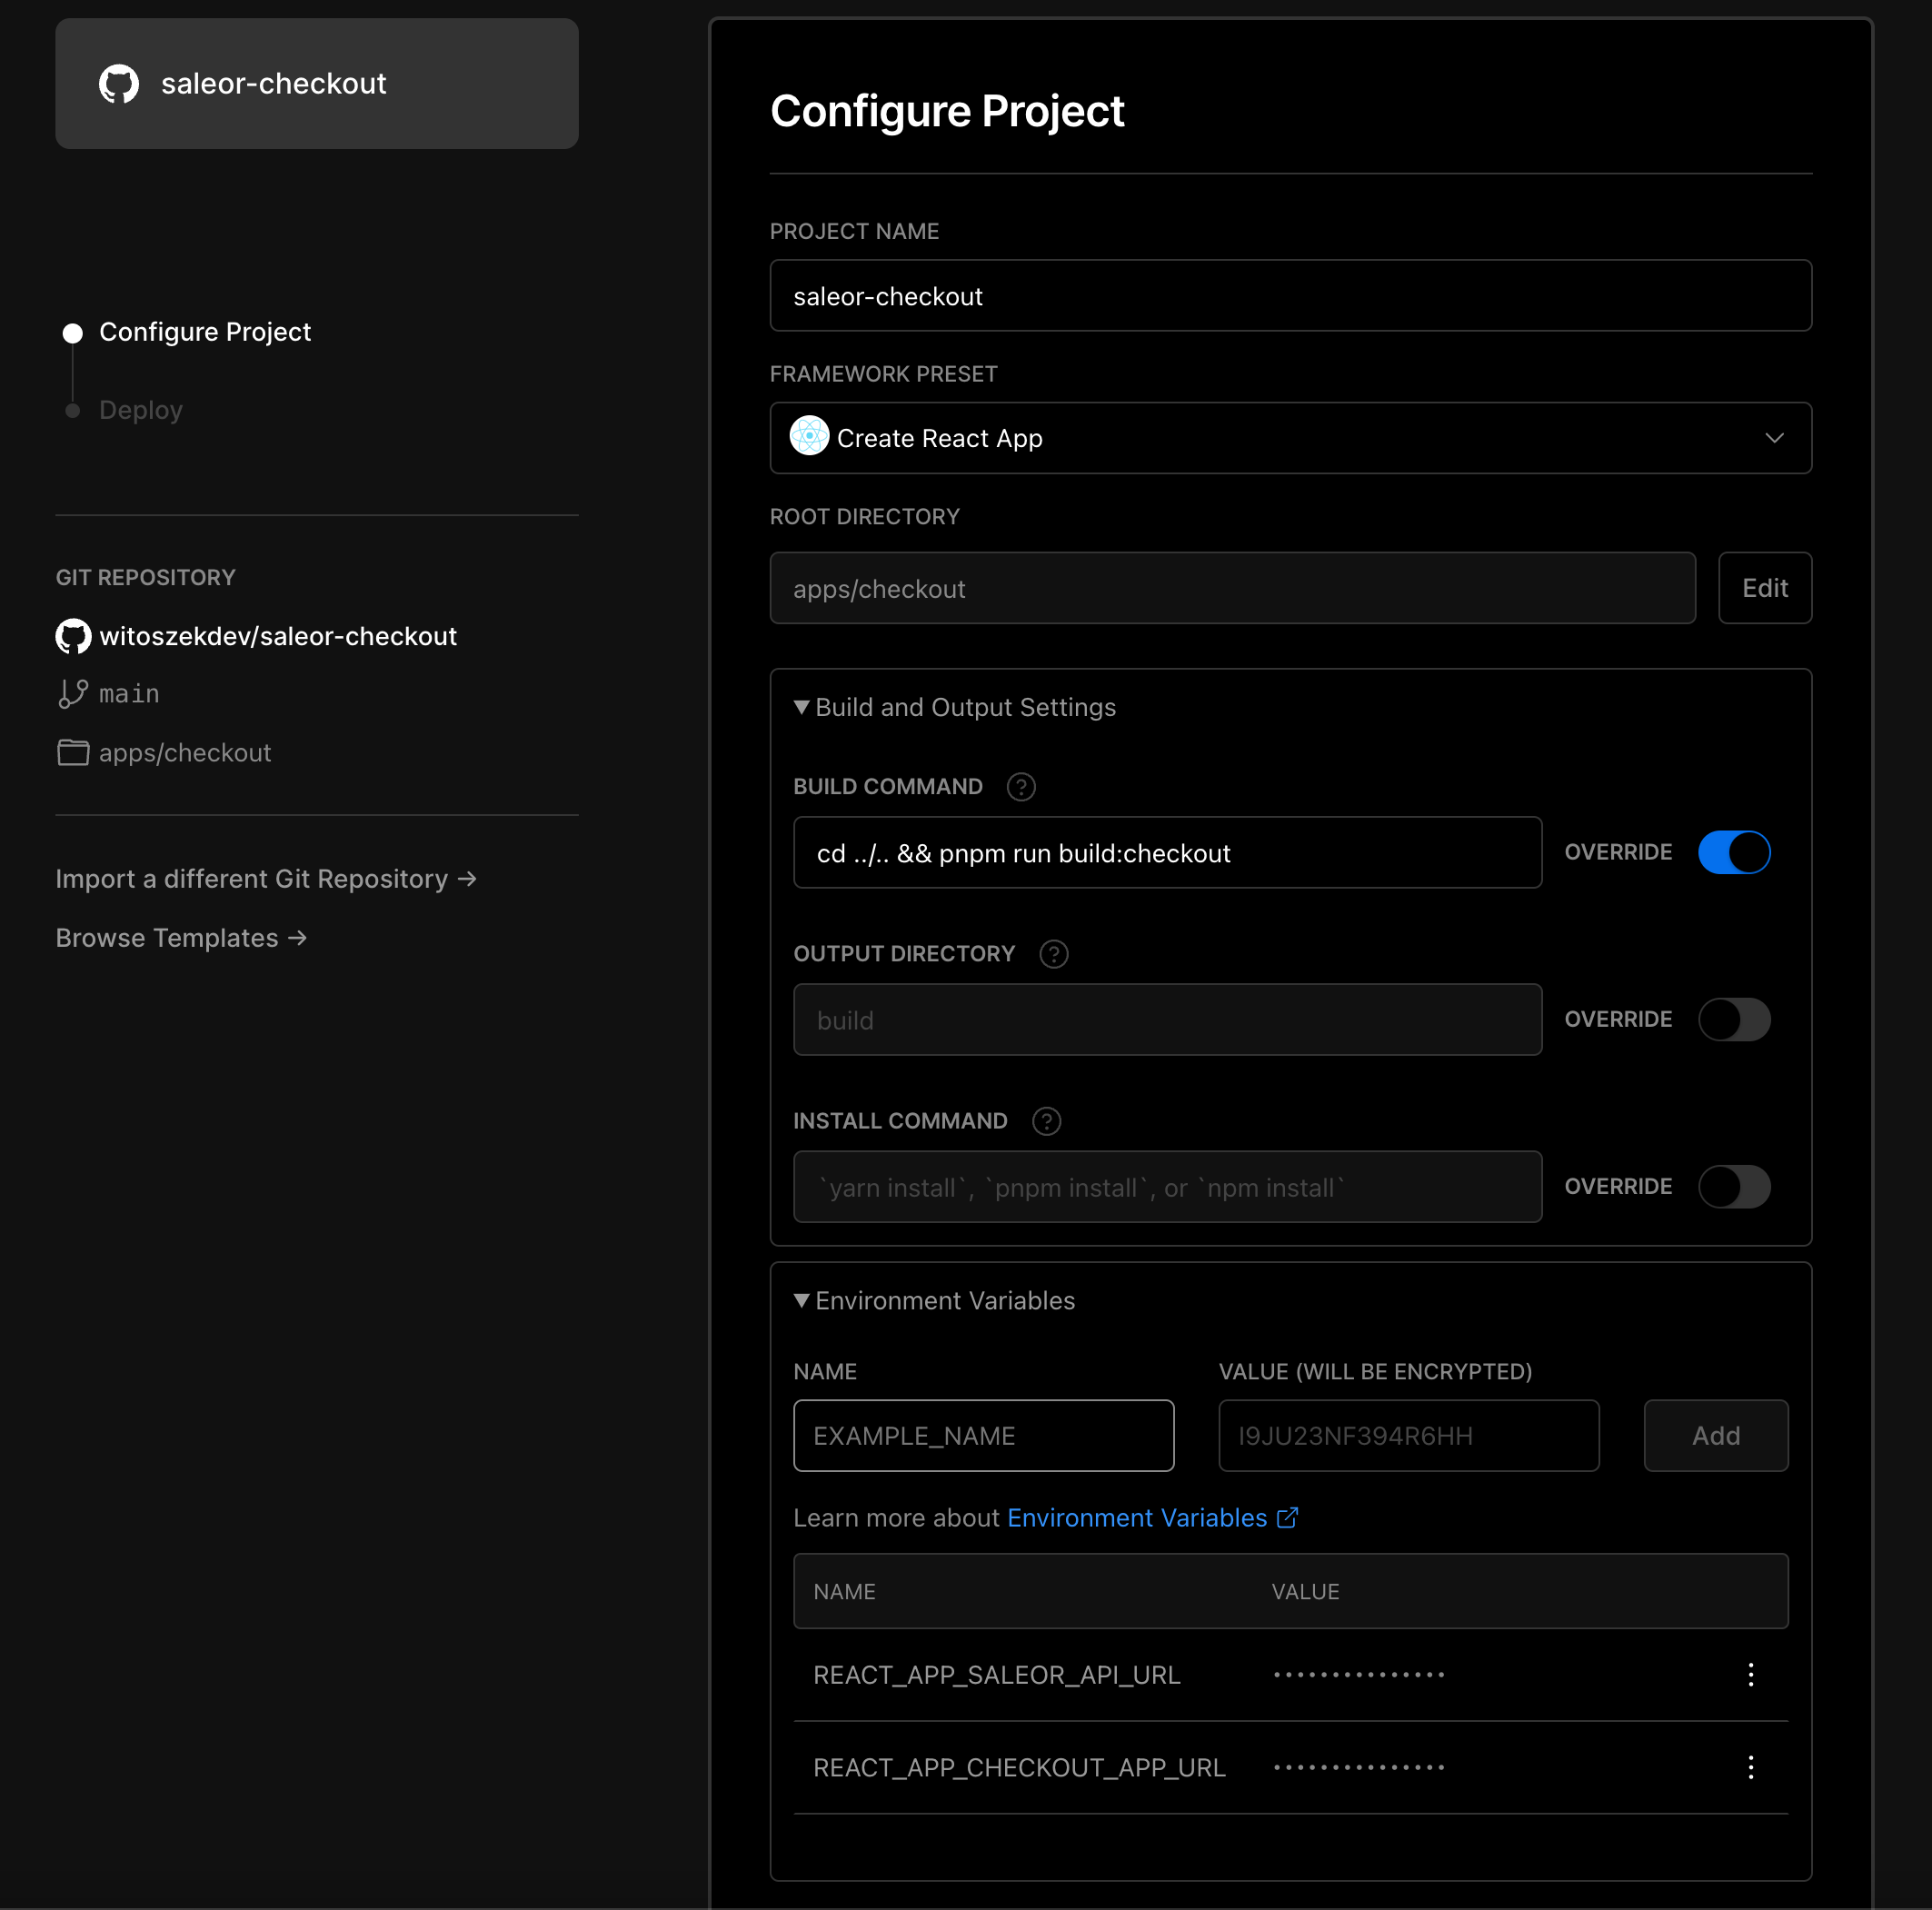Click GitHub icon beside witoszekdev/saleor-checkout
Screen dimensions: 1932x1910
coord(73,636)
